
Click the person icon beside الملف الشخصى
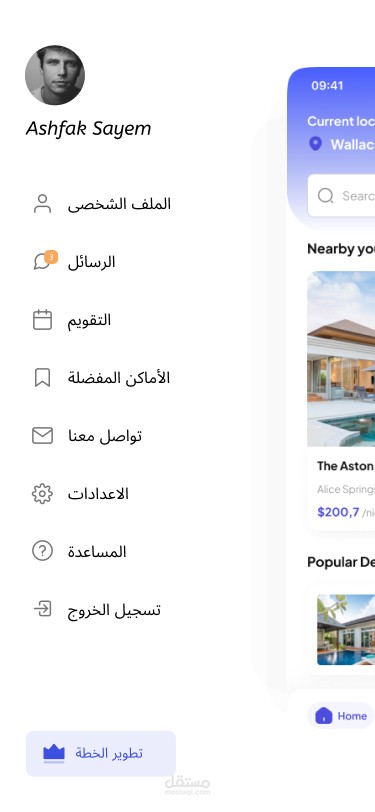(42, 204)
